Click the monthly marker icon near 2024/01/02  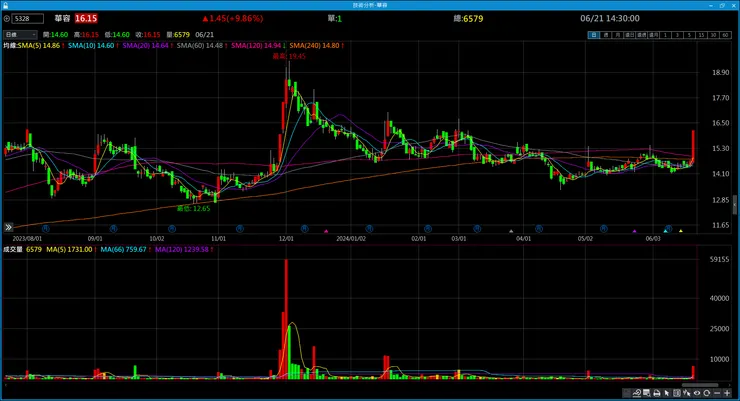[369, 229]
